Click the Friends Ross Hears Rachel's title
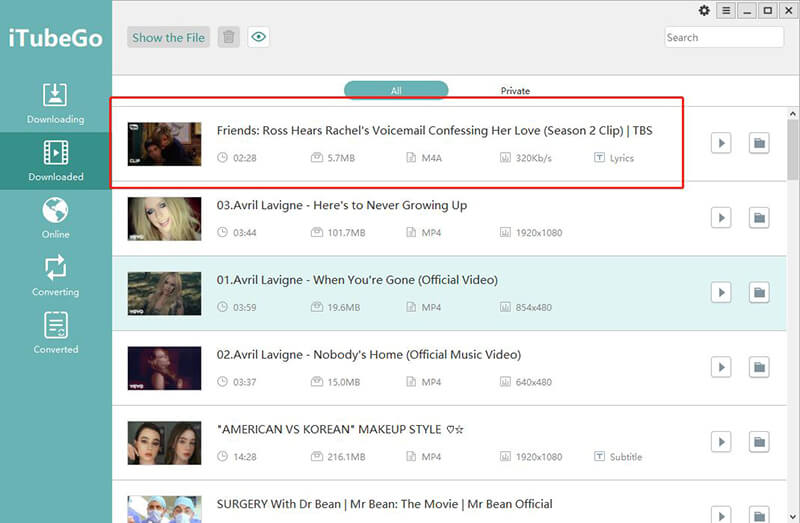Screen dimensions: 800x523 tap(434, 131)
